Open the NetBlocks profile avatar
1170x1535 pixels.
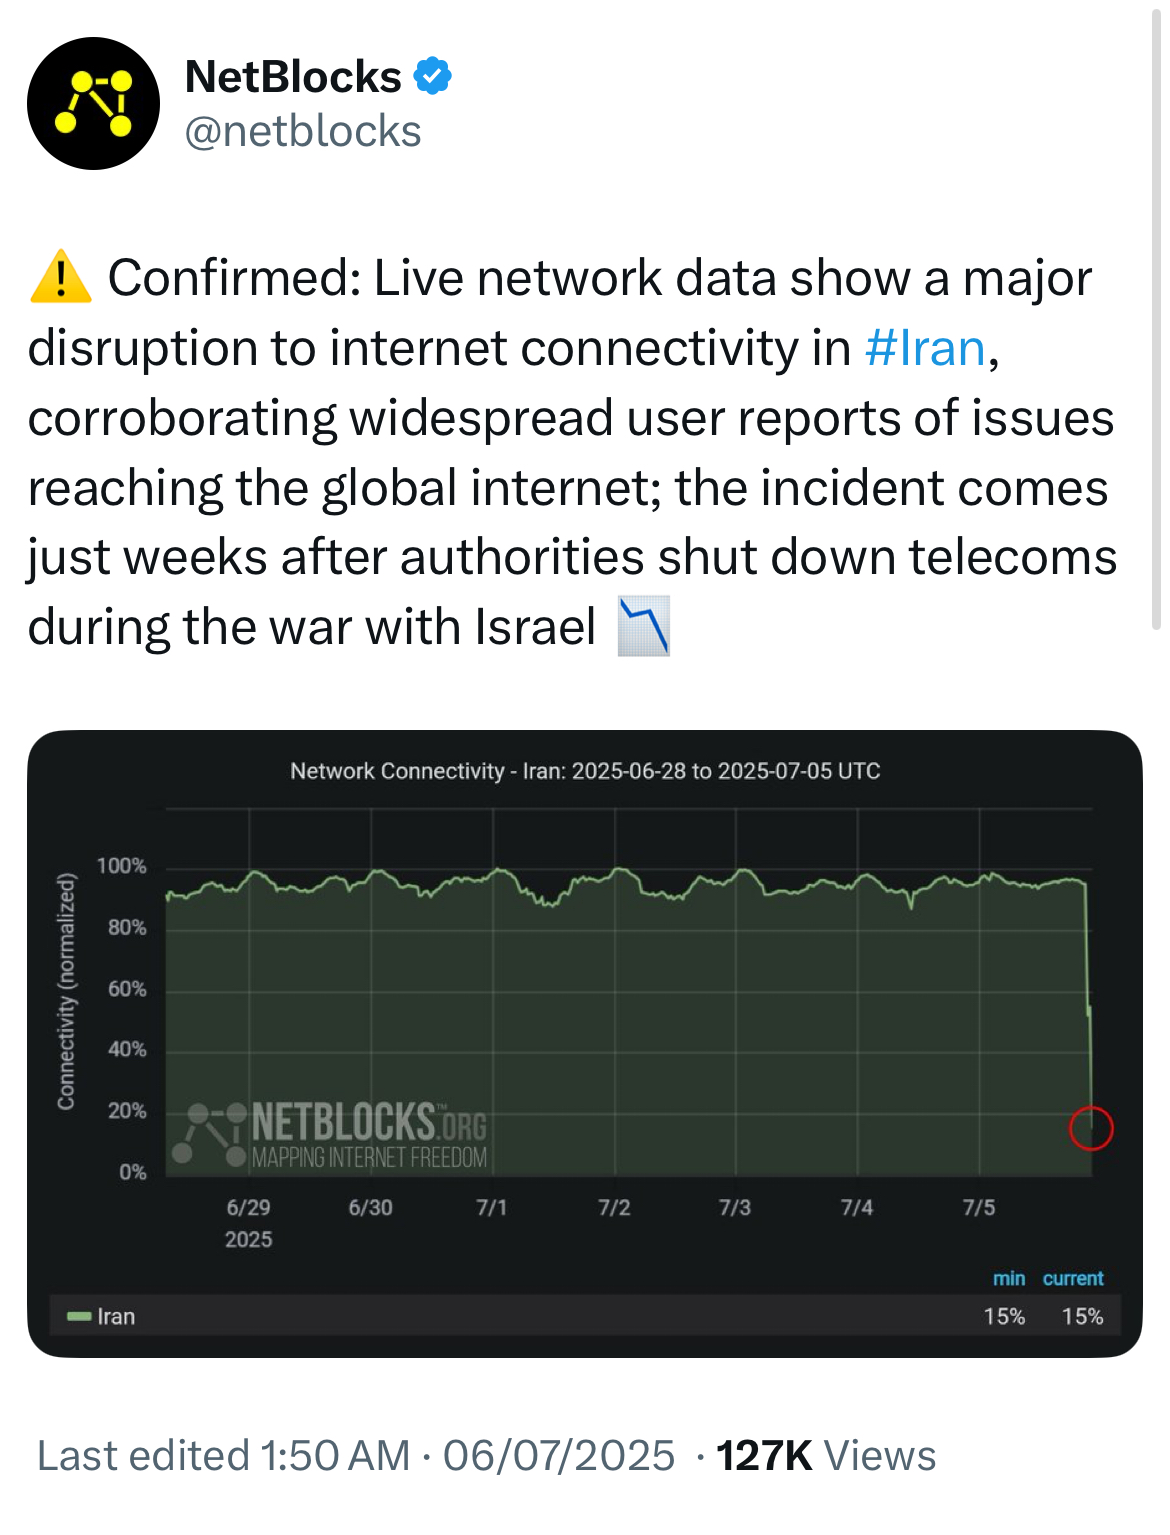pyautogui.click(x=93, y=103)
